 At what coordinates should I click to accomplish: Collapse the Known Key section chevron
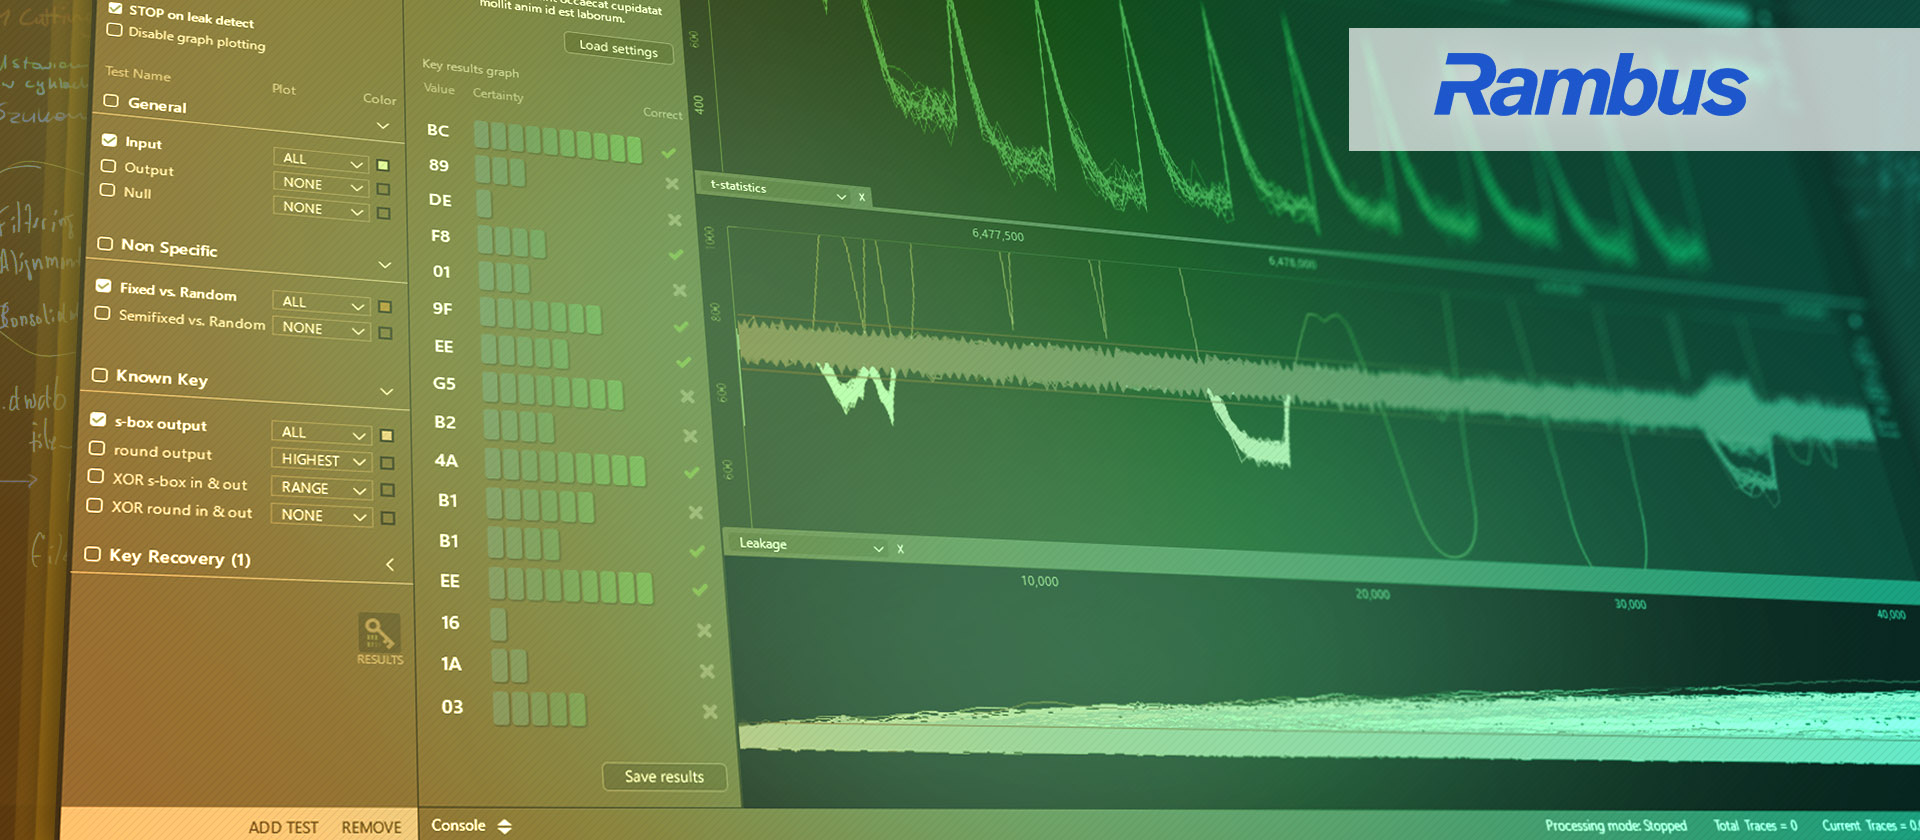387,391
